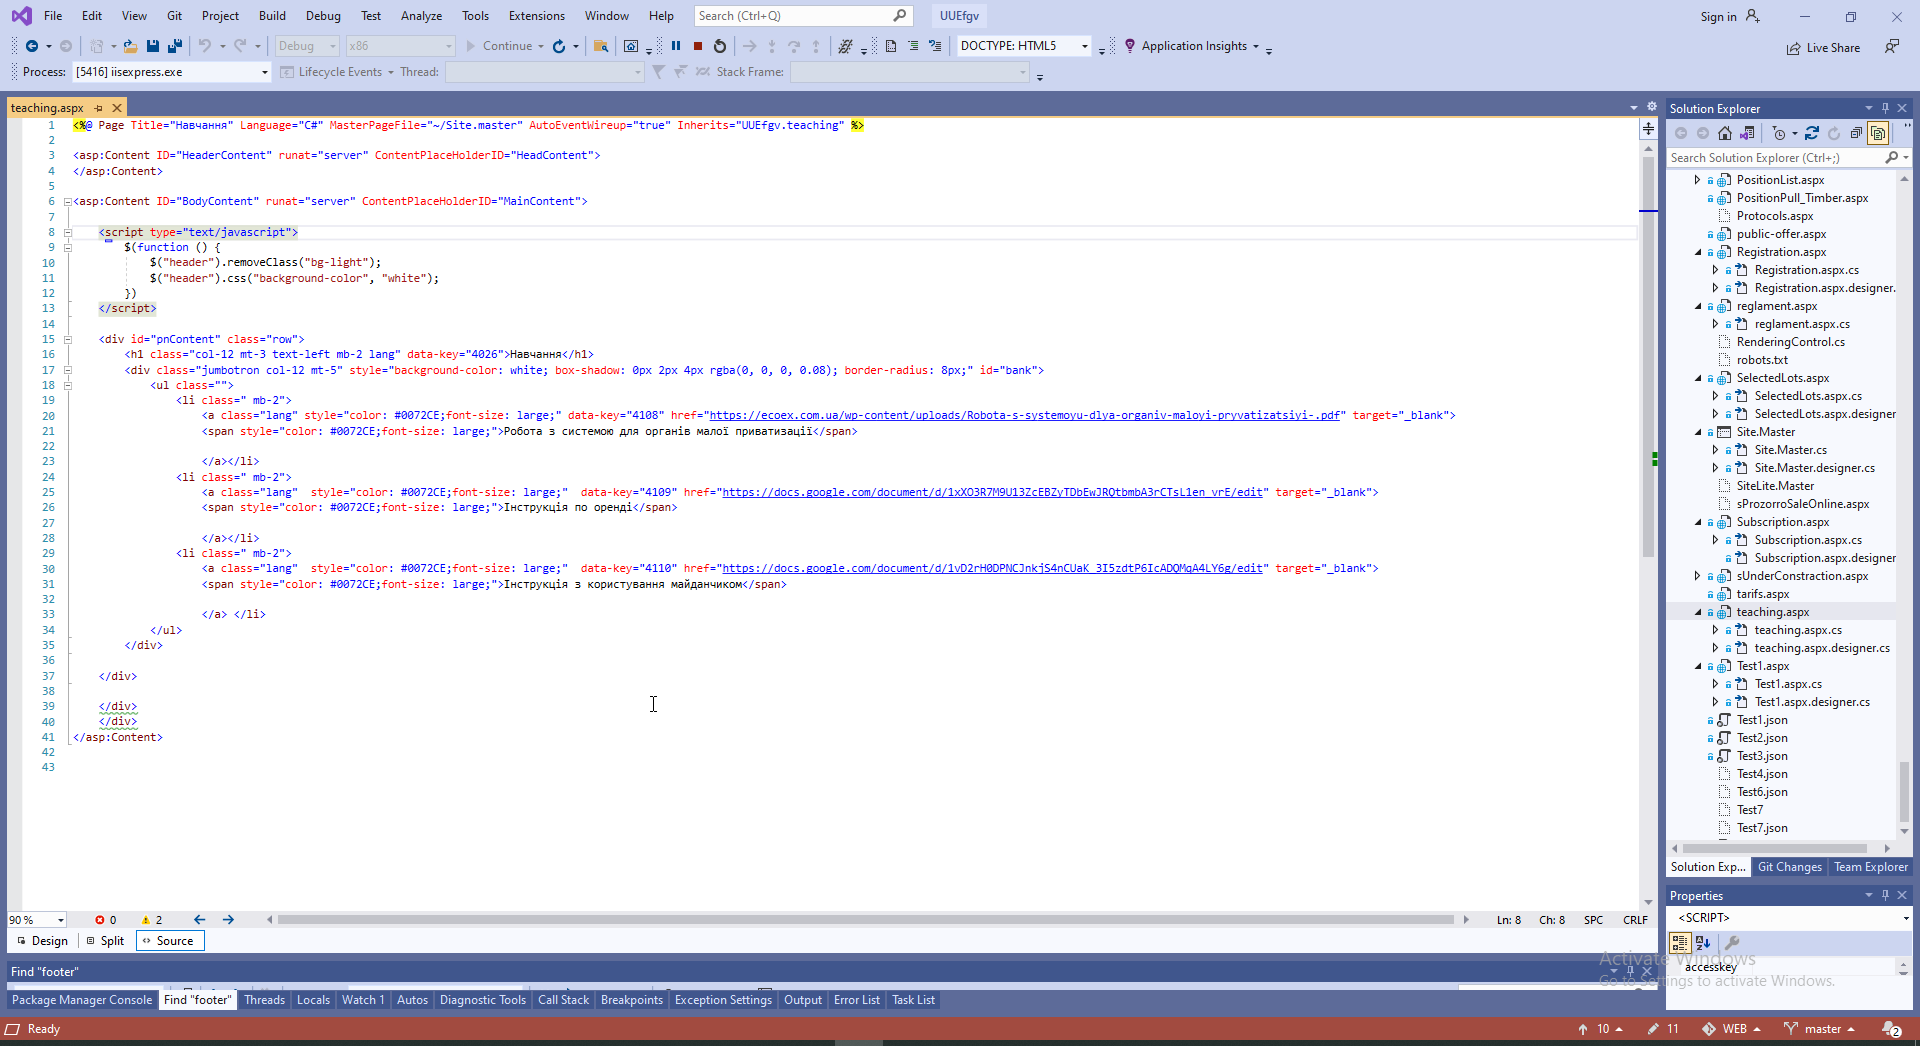Viewport: 1920px width, 1046px height.
Task: Switch to Package Manager Console tab
Action: (82, 1000)
